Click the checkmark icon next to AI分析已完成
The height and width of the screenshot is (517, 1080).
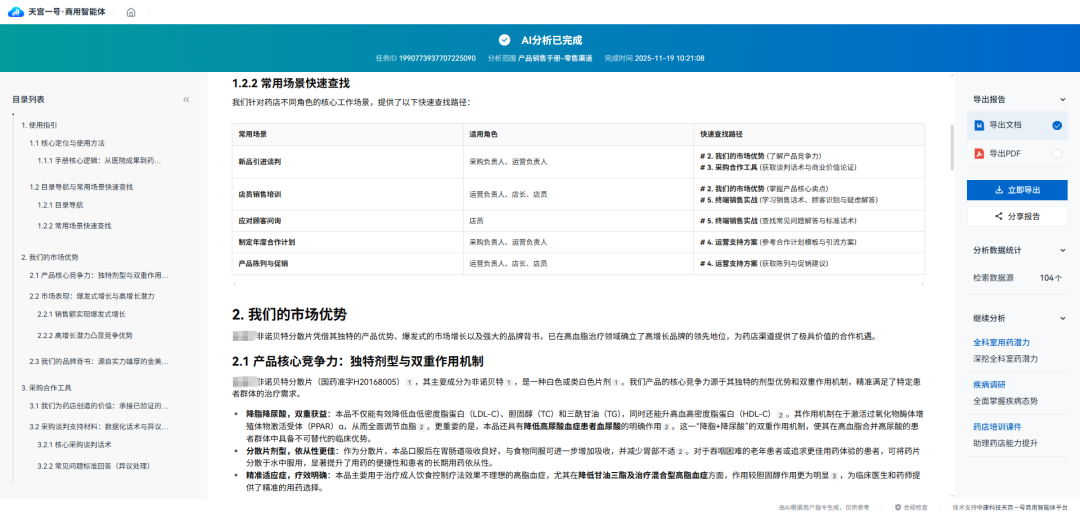coord(503,40)
